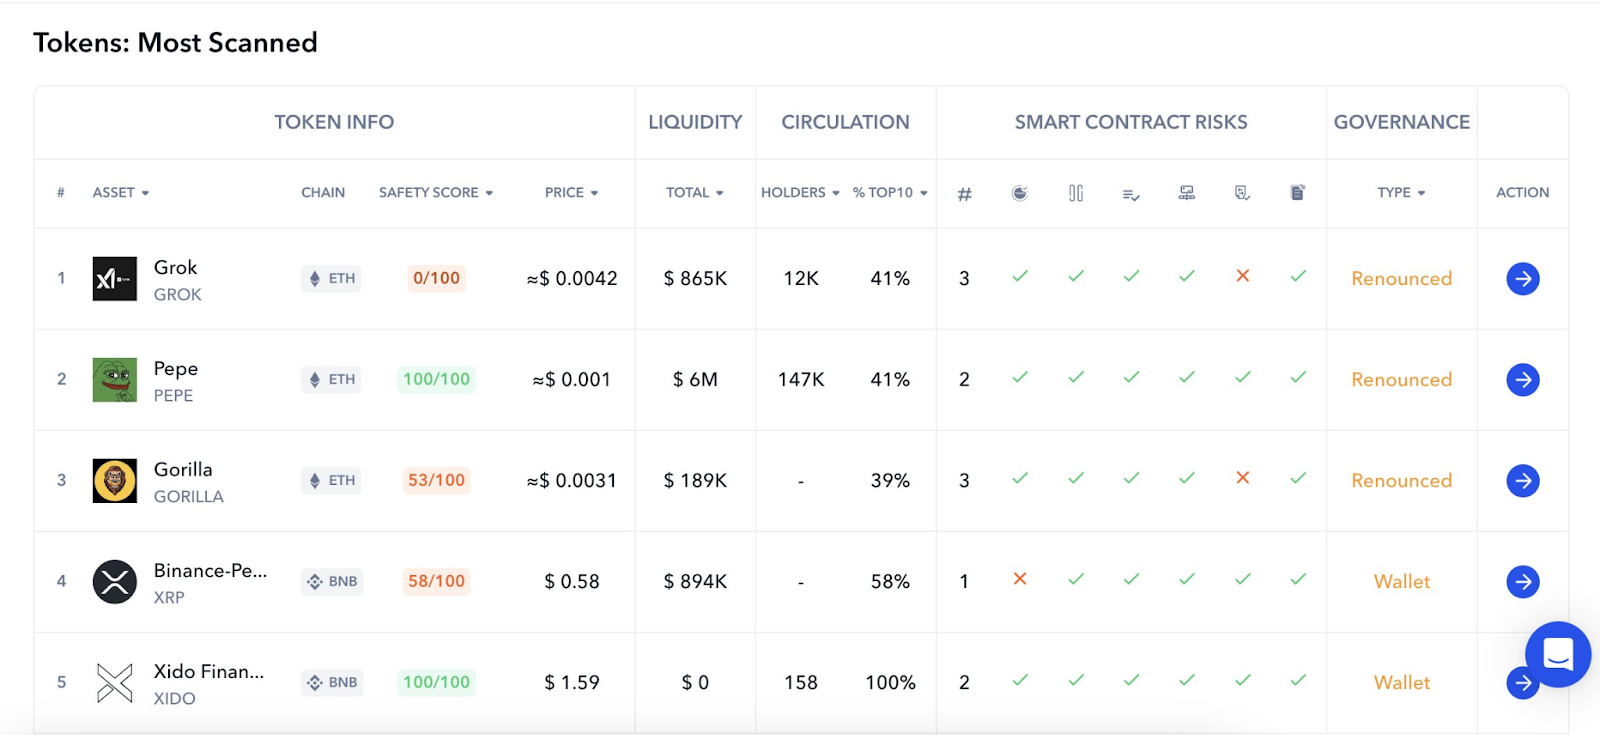Click the list-check risk column icon
1600x735 pixels.
[x=1131, y=194]
